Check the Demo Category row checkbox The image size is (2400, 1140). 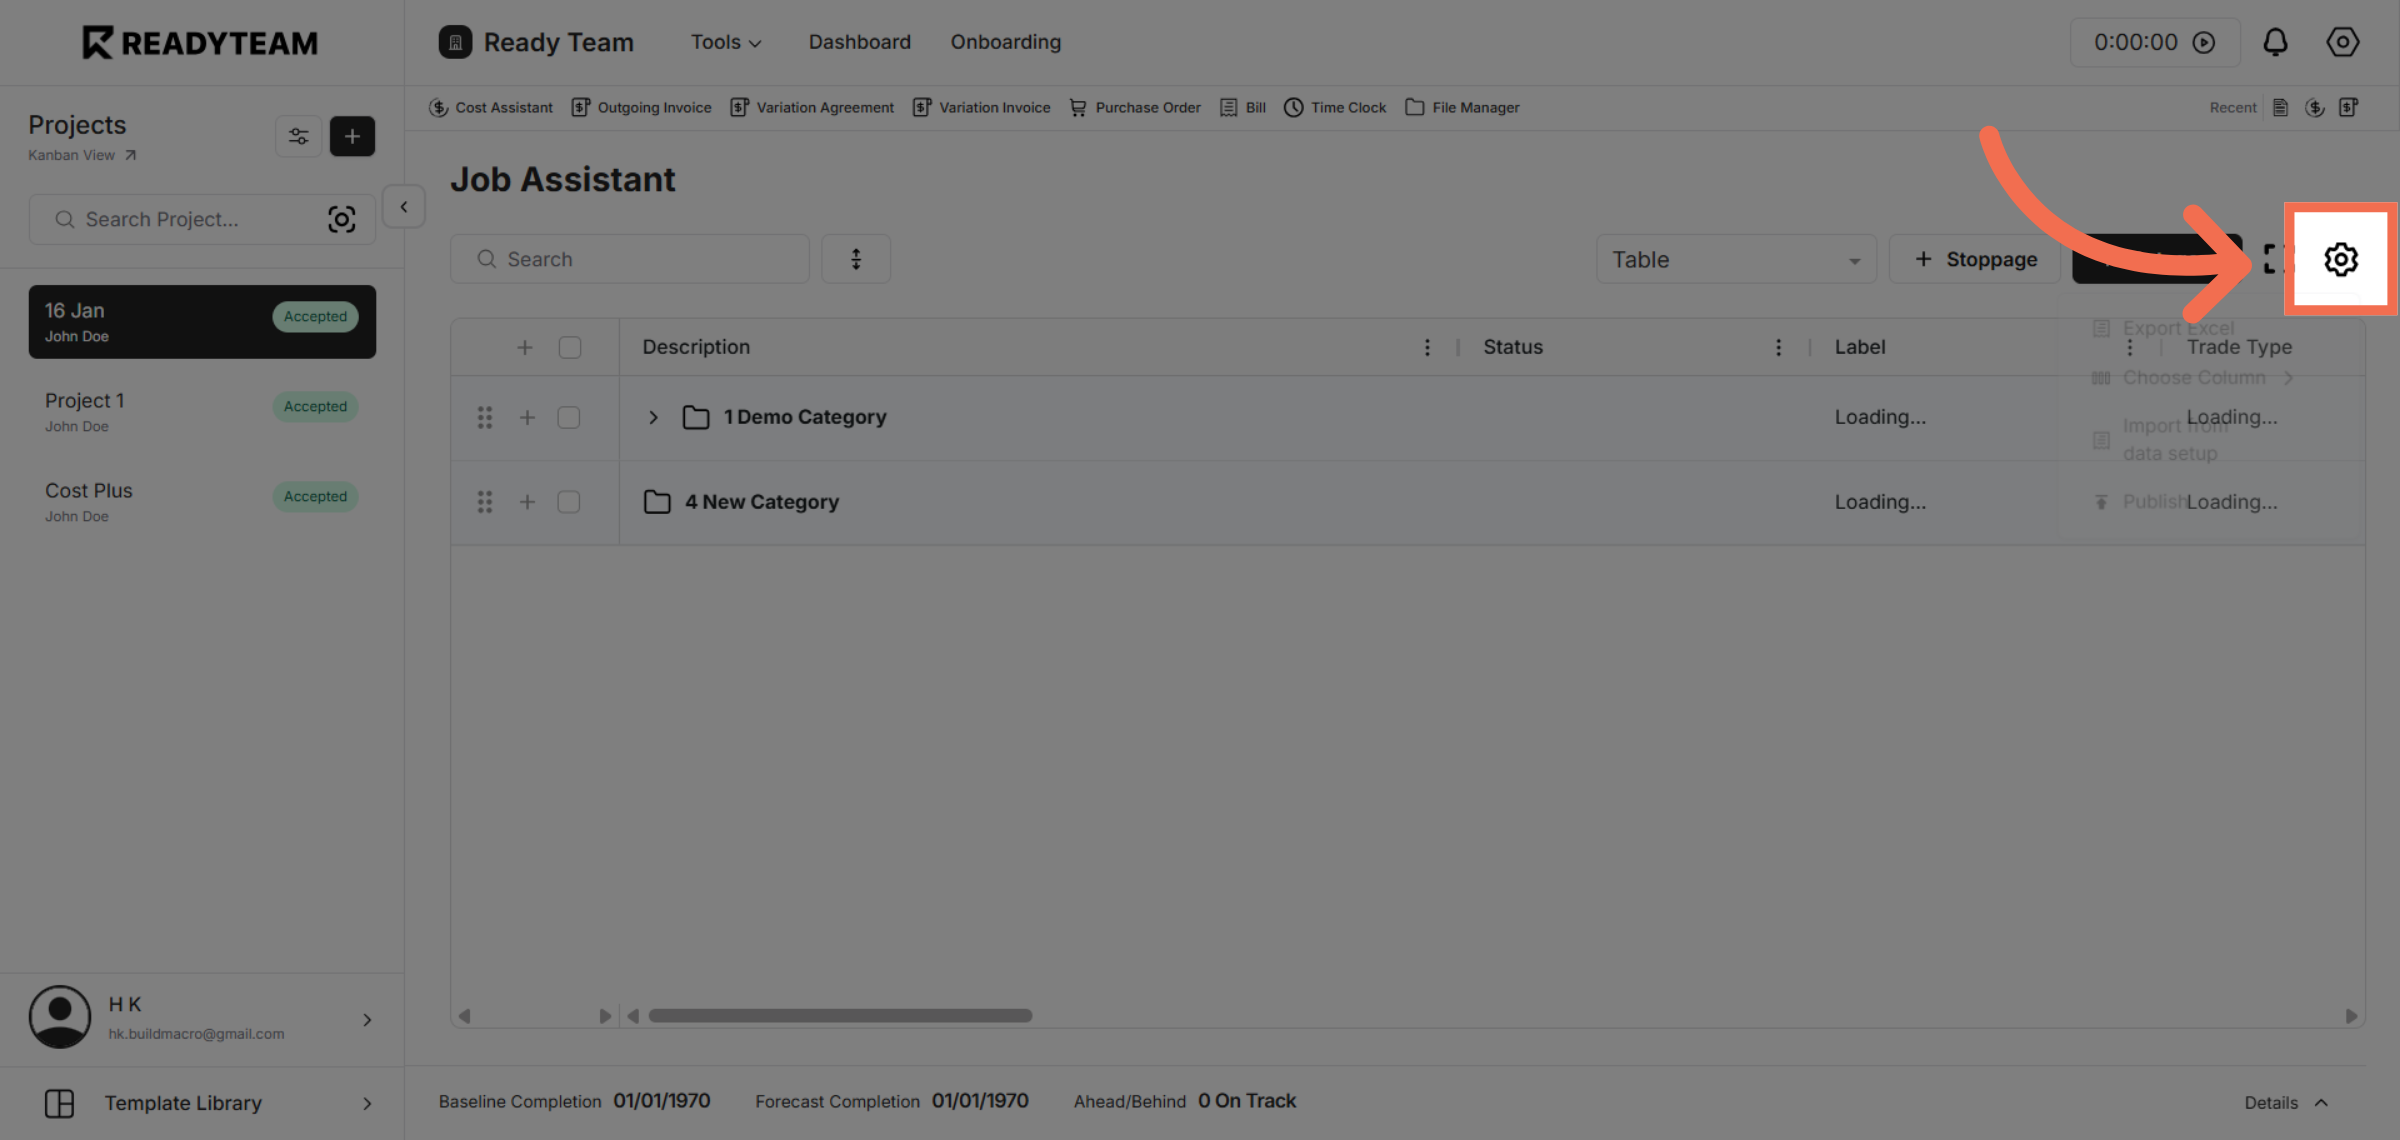(569, 417)
